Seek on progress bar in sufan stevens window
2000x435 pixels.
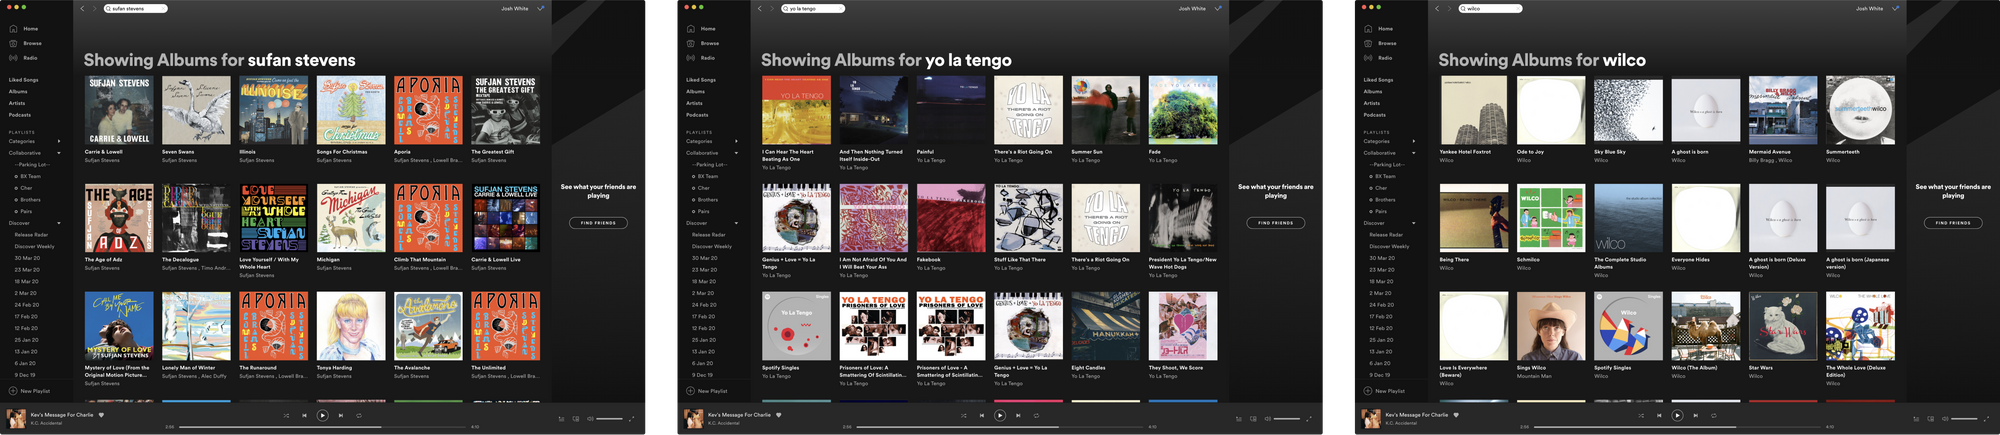click(x=322, y=427)
